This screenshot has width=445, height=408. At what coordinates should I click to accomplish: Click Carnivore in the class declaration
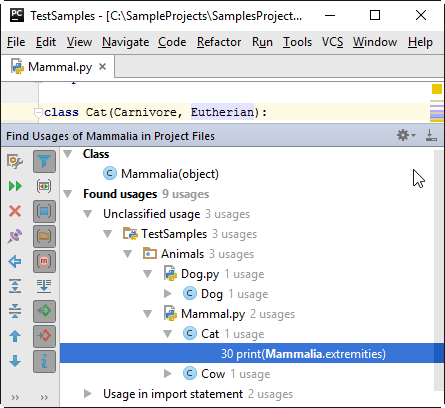pos(144,112)
